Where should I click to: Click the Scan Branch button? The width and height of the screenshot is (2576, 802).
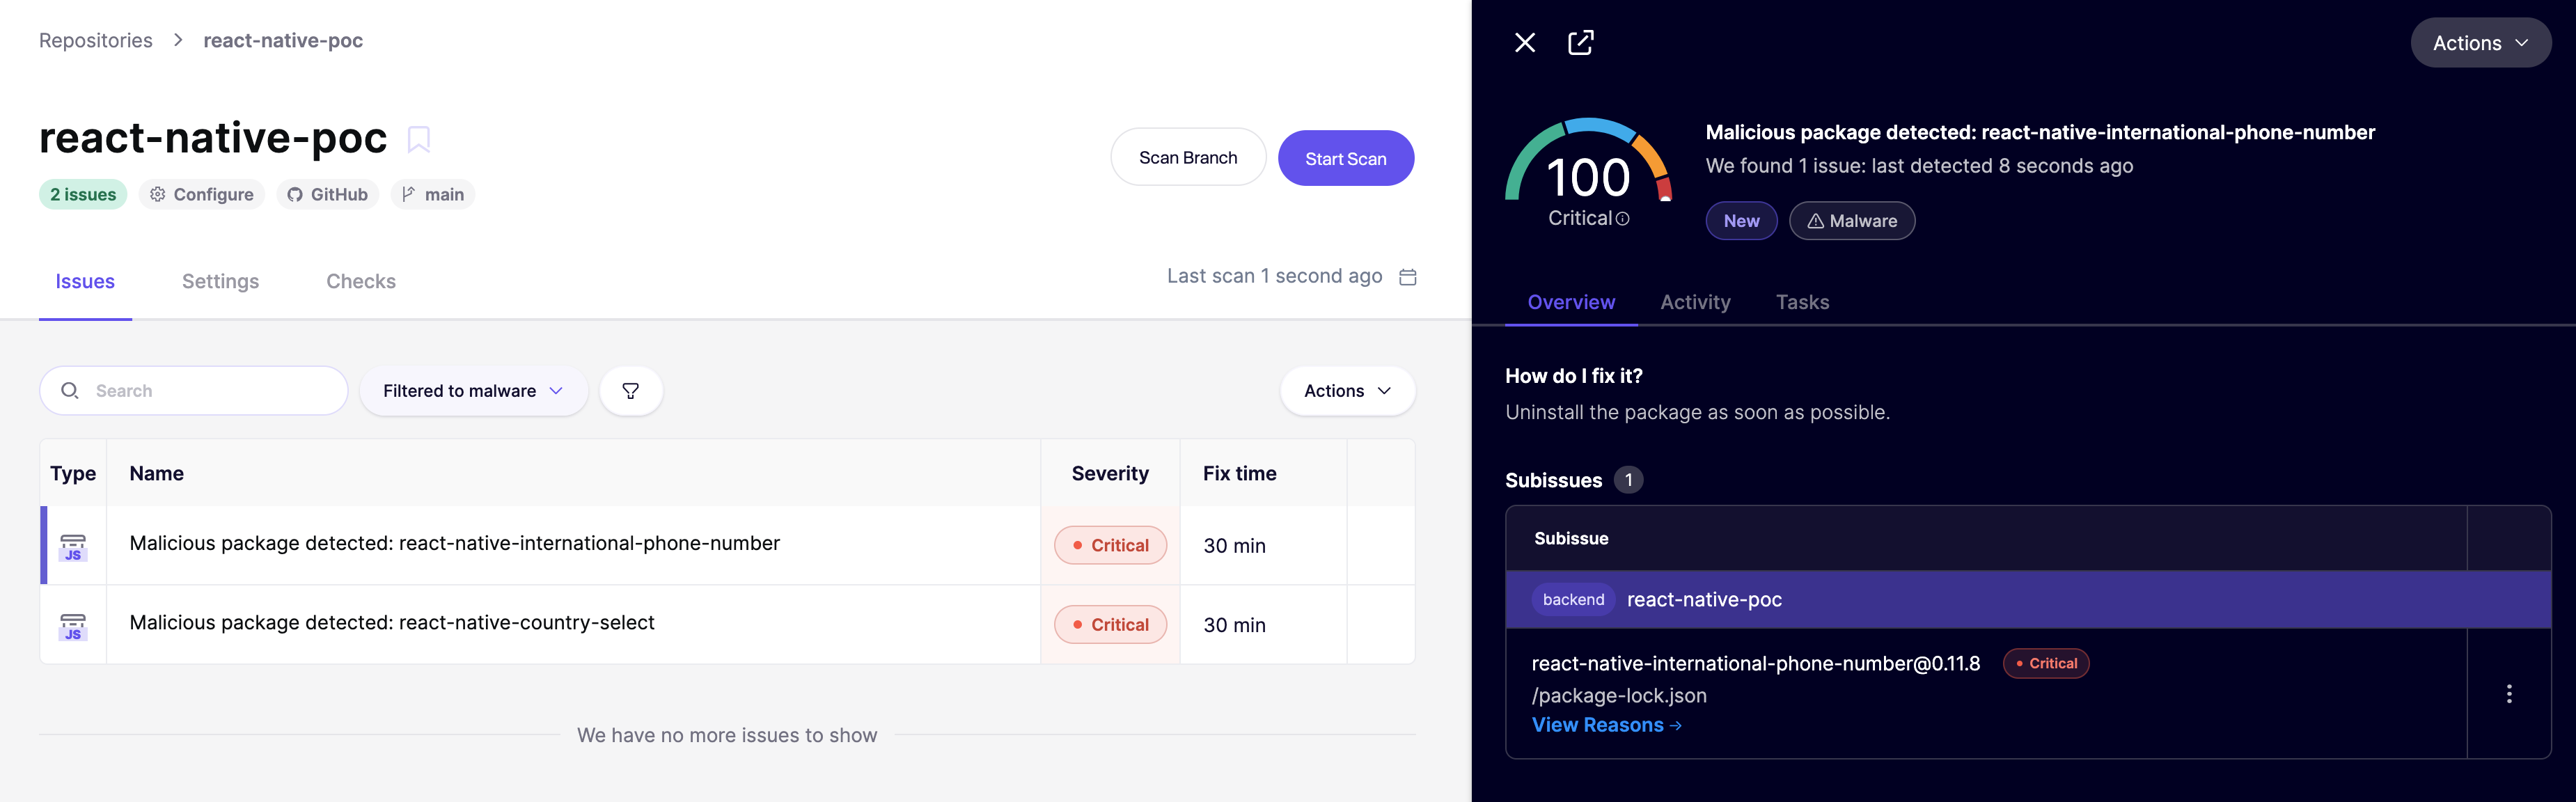1188,157
